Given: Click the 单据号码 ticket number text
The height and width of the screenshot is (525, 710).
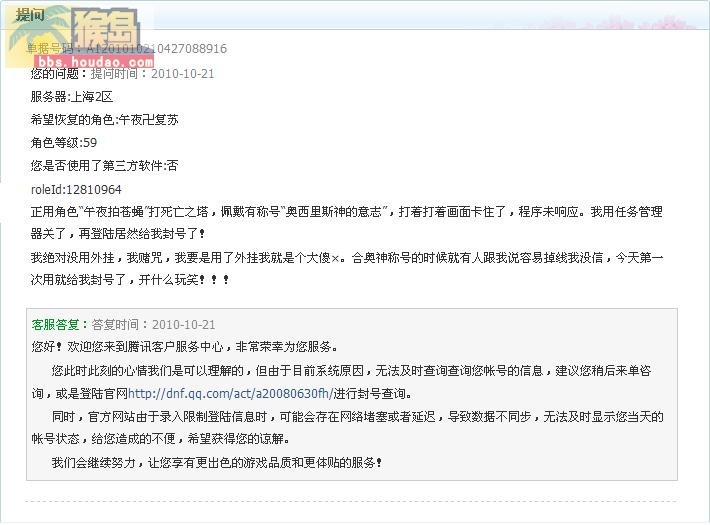Looking at the screenshot, I should (x=127, y=48).
